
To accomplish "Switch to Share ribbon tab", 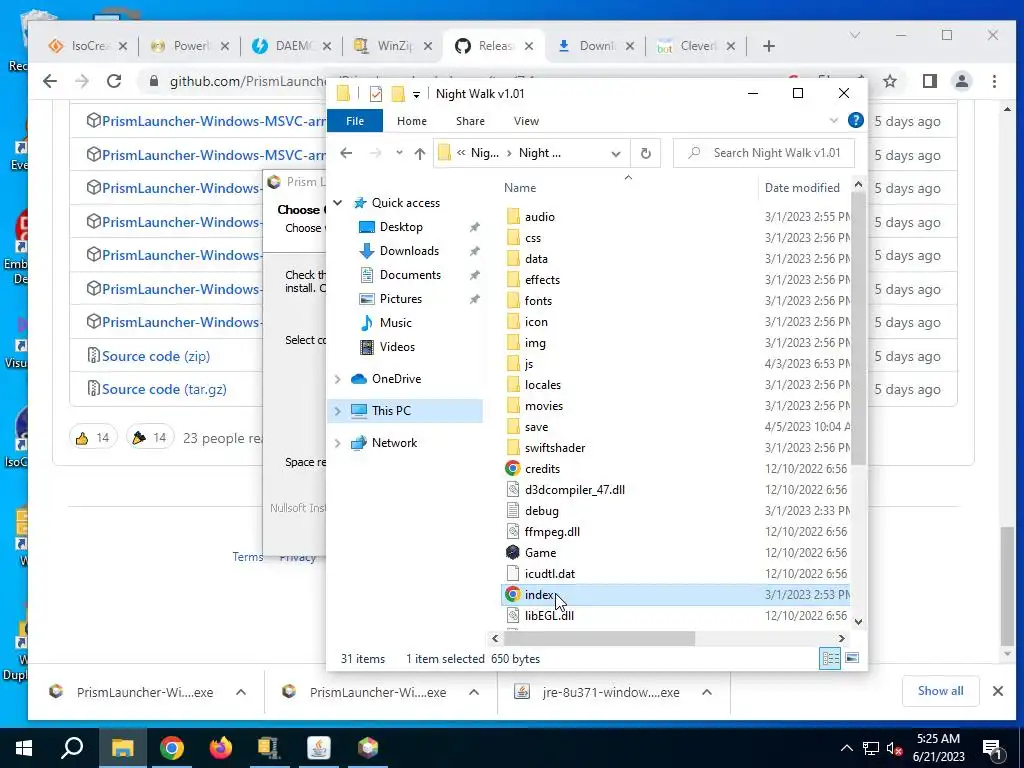I will [470, 121].
